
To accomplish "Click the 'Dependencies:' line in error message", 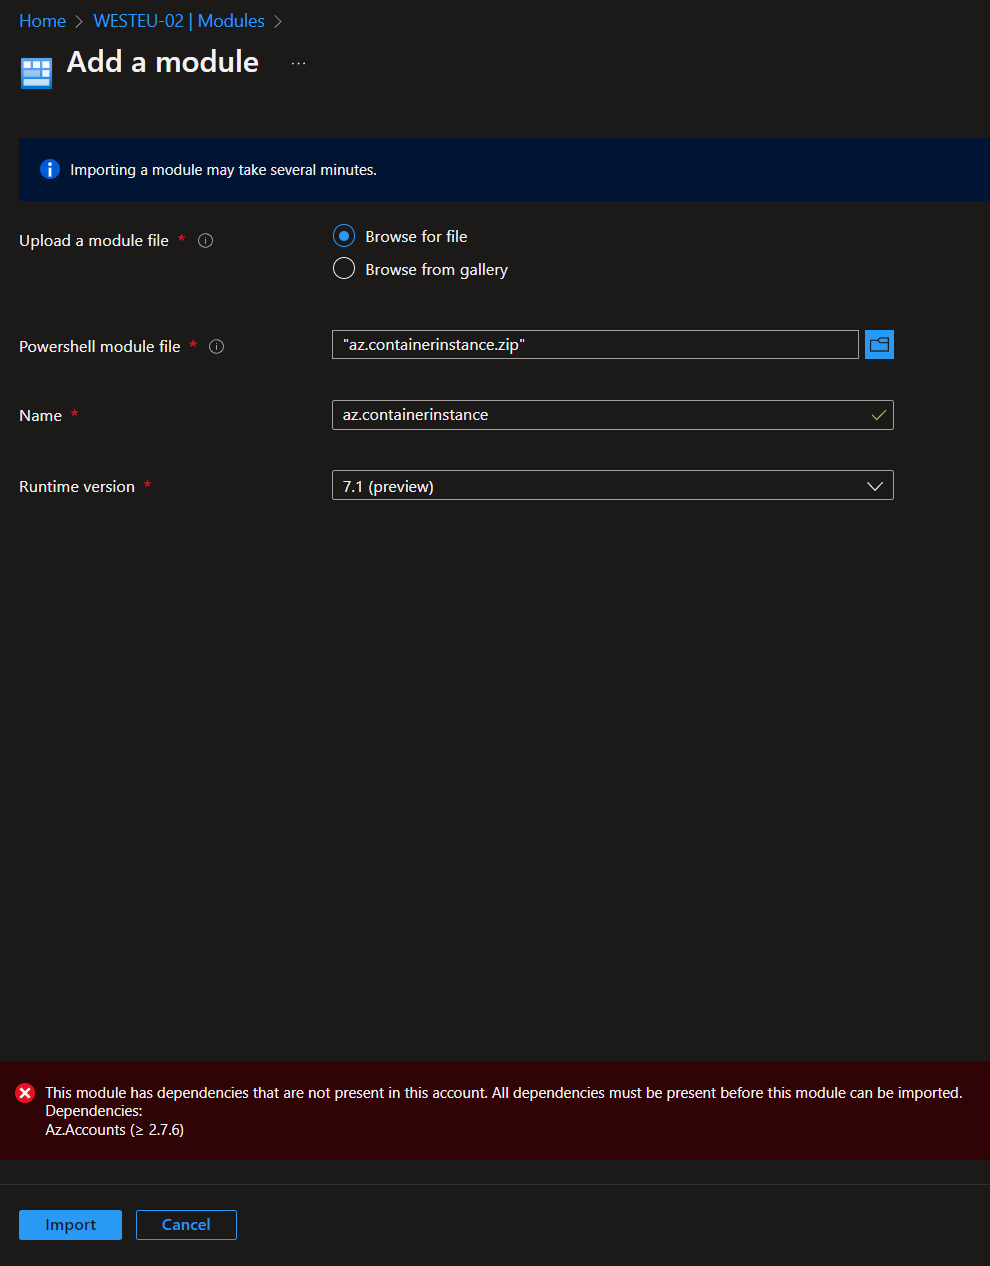I will pyautogui.click(x=94, y=1111).
